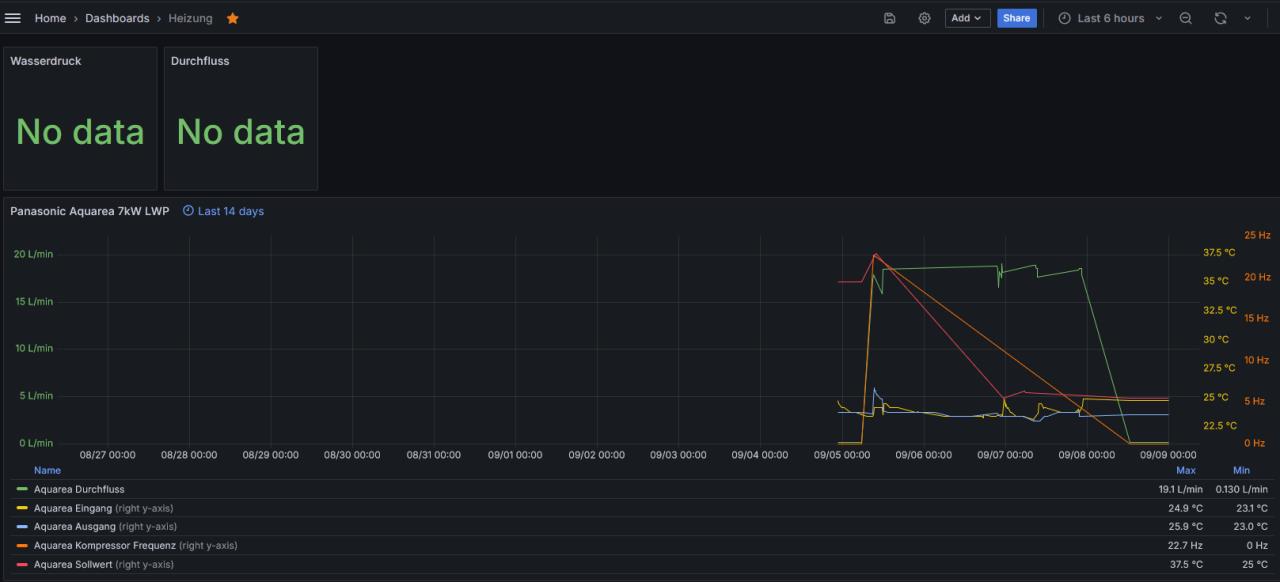Open the refresh interval dropdown arrow

1247,18
